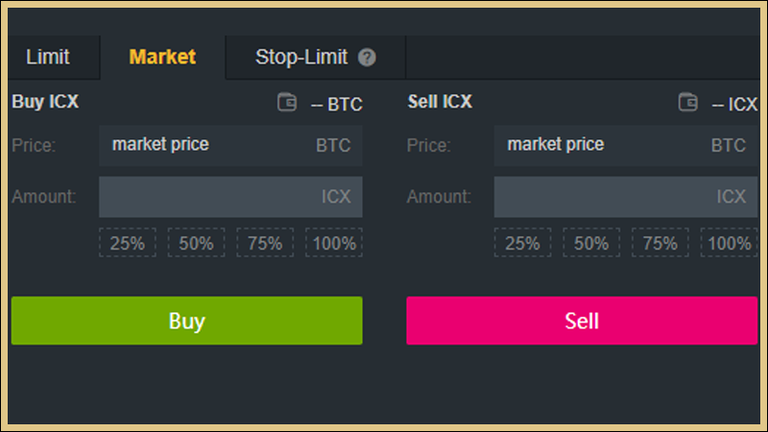
Task: Select 75% for the buy amount
Action: tap(265, 242)
